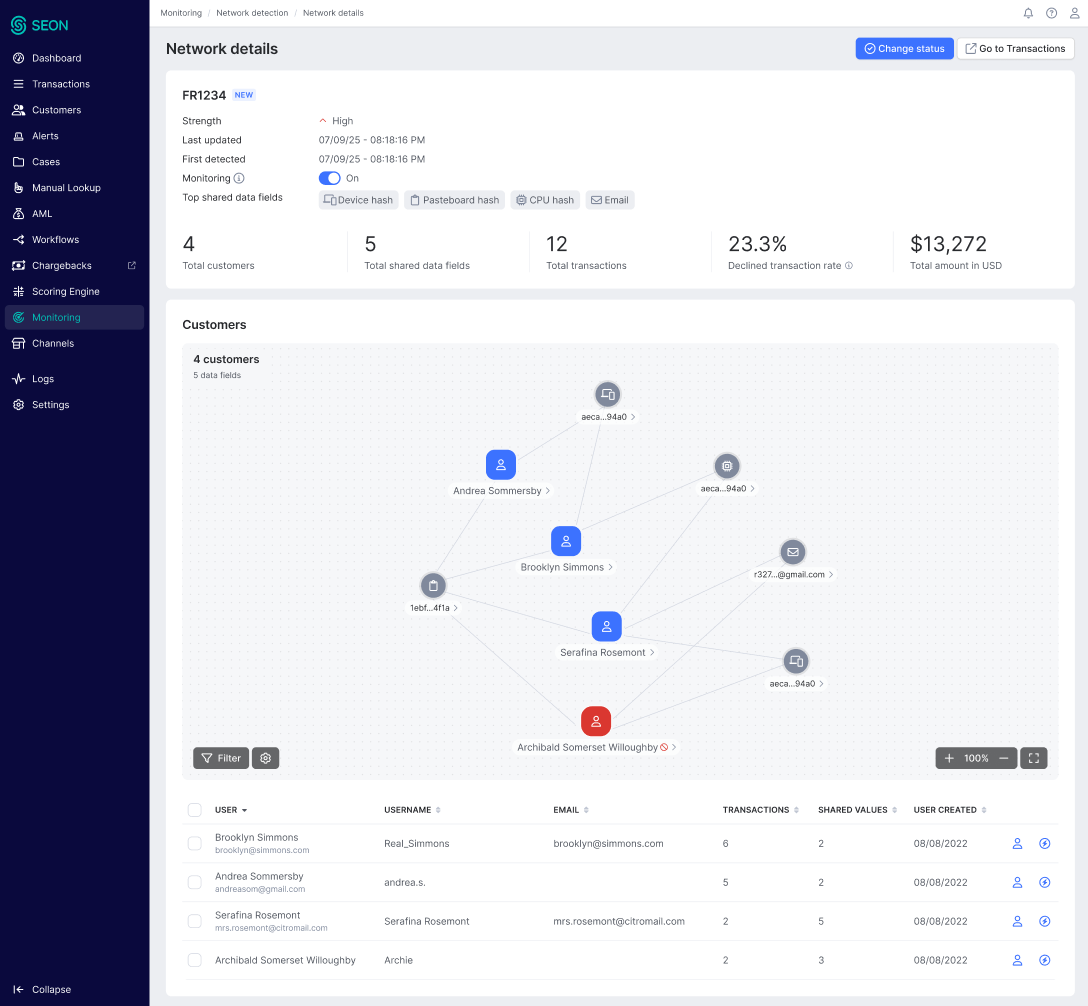Open the help question mark icon
The width and height of the screenshot is (1088, 1006).
(1051, 13)
